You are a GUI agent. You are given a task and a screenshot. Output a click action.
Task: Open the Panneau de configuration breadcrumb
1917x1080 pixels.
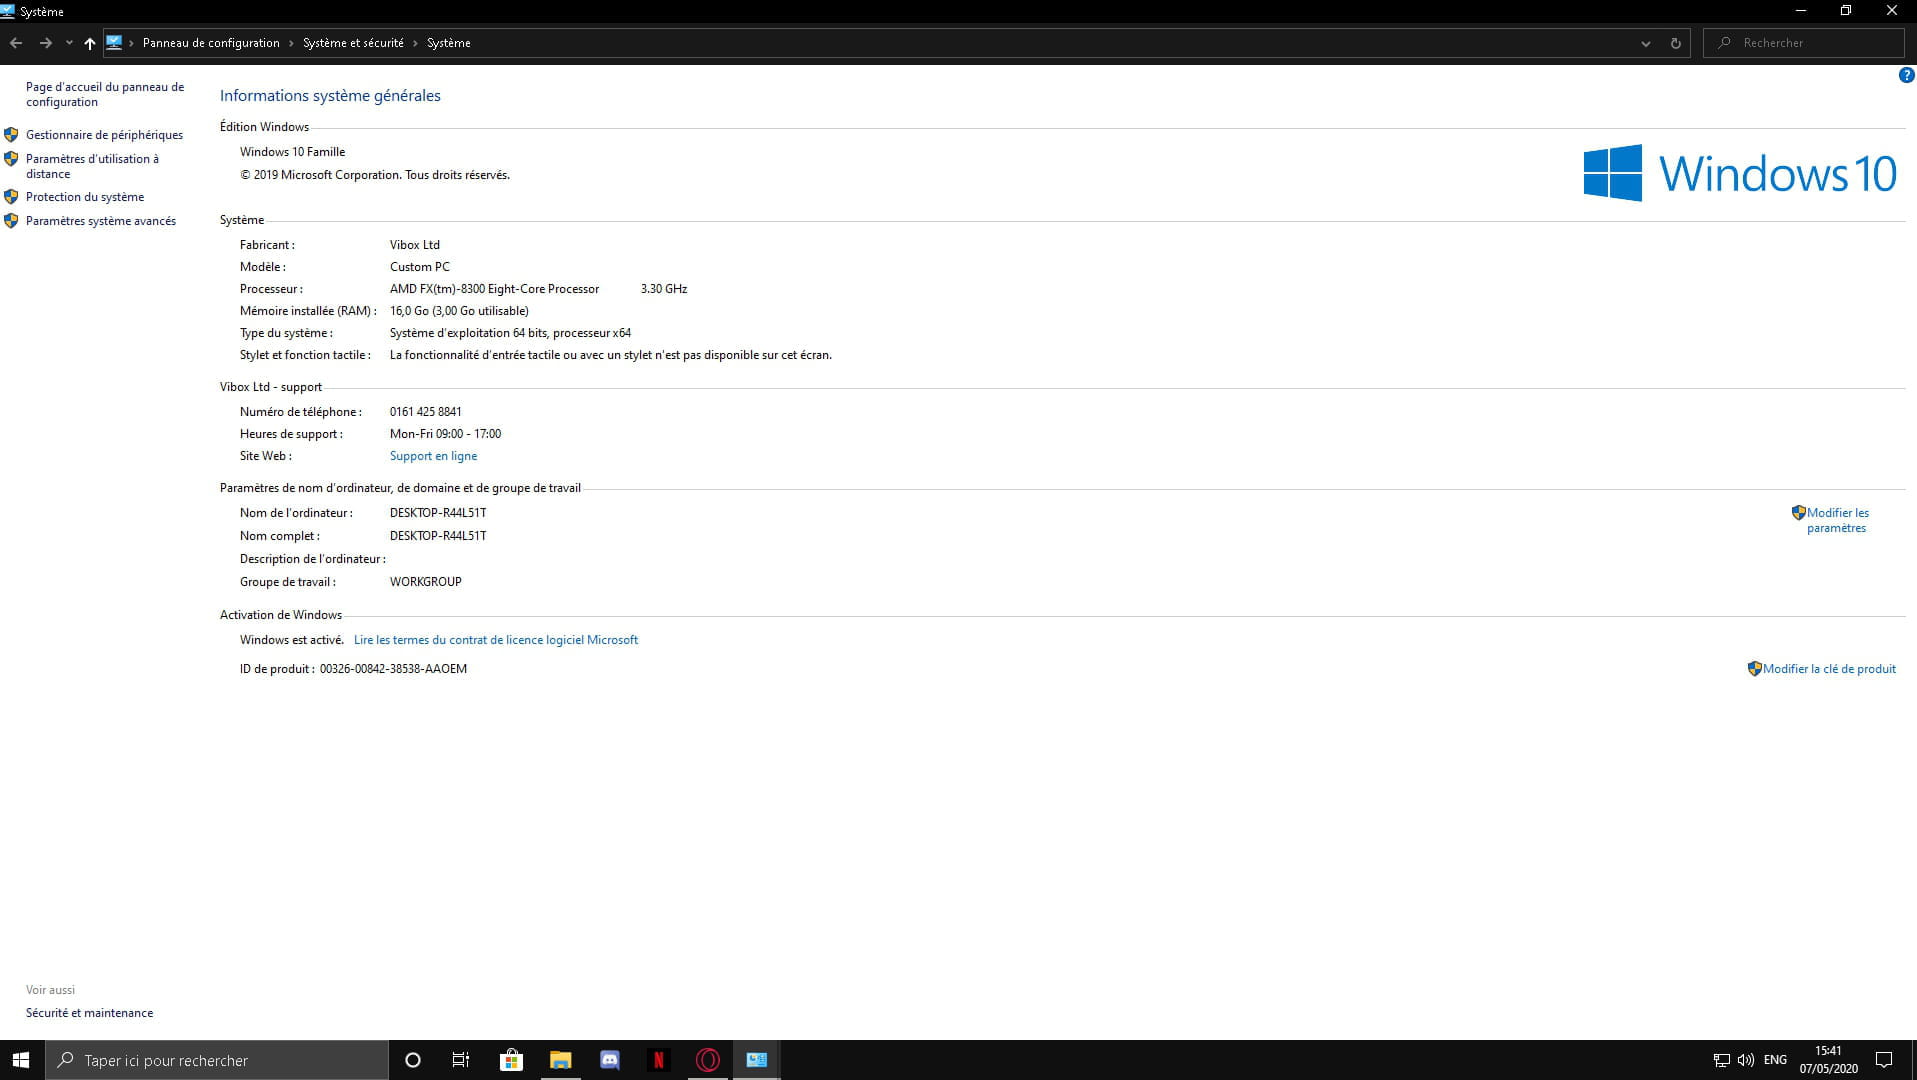(211, 43)
